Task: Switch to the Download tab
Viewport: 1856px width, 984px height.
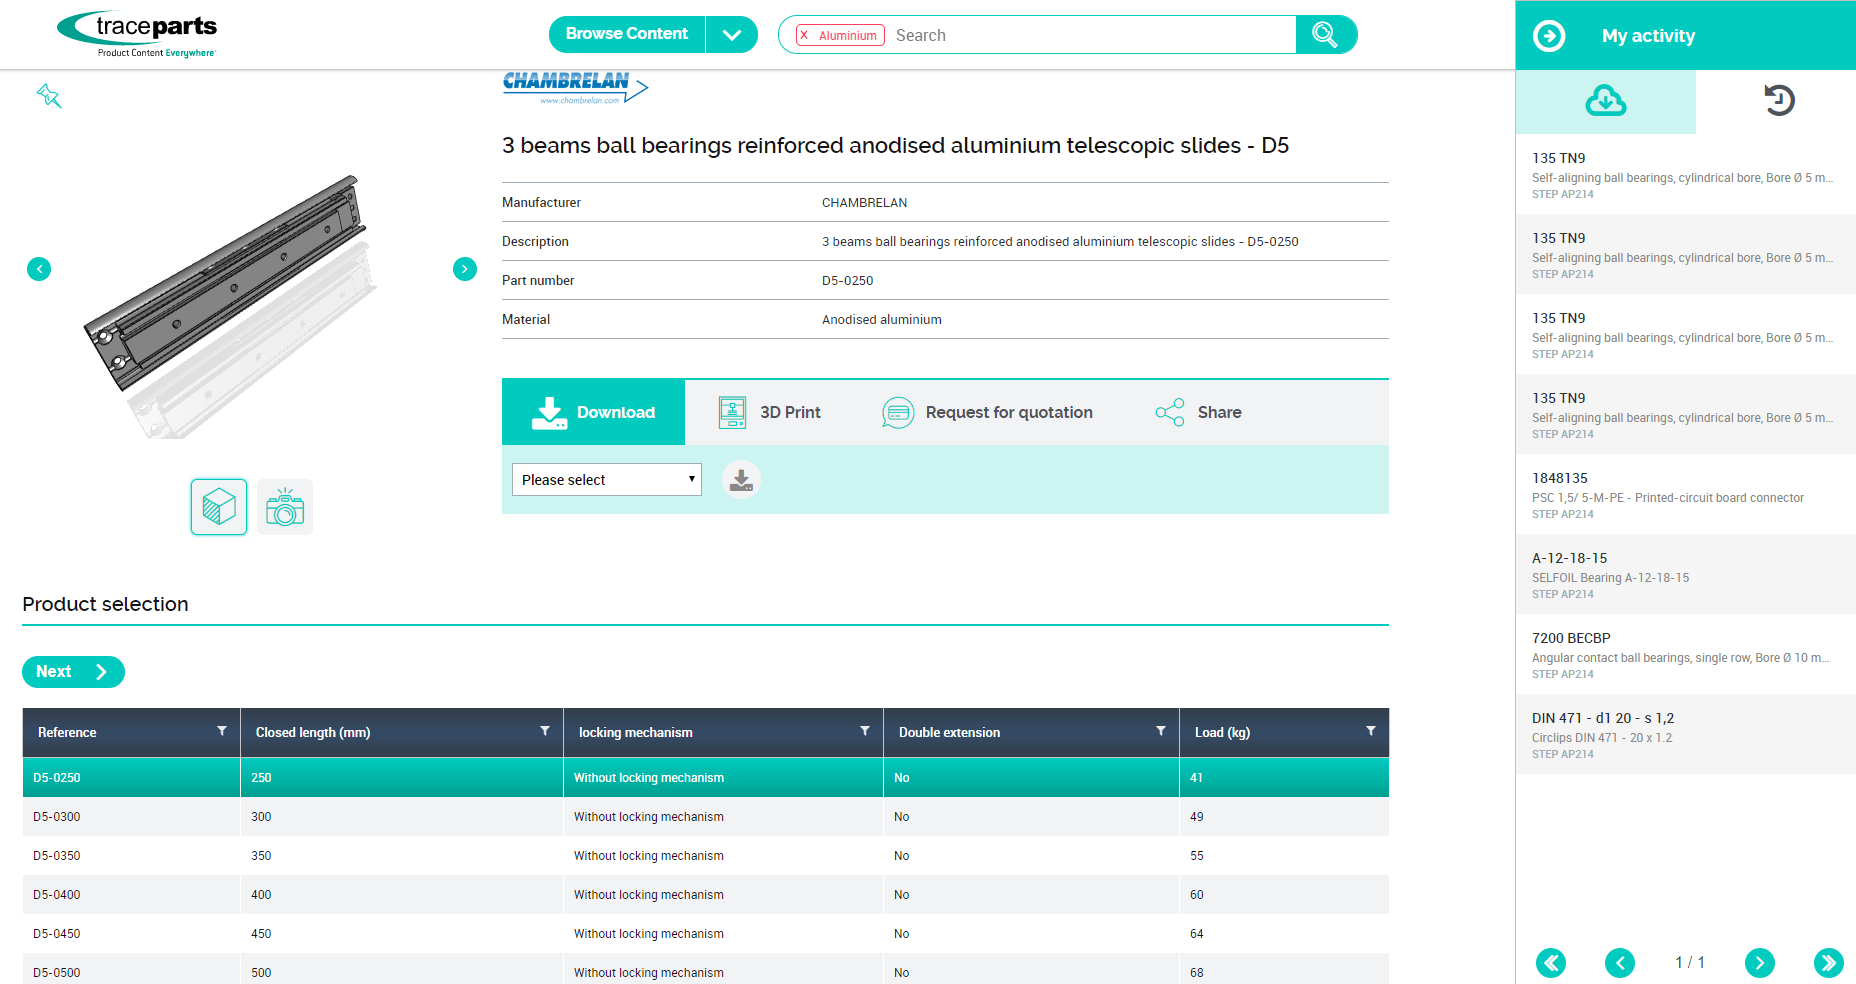Action: click(x=594, y=412)
